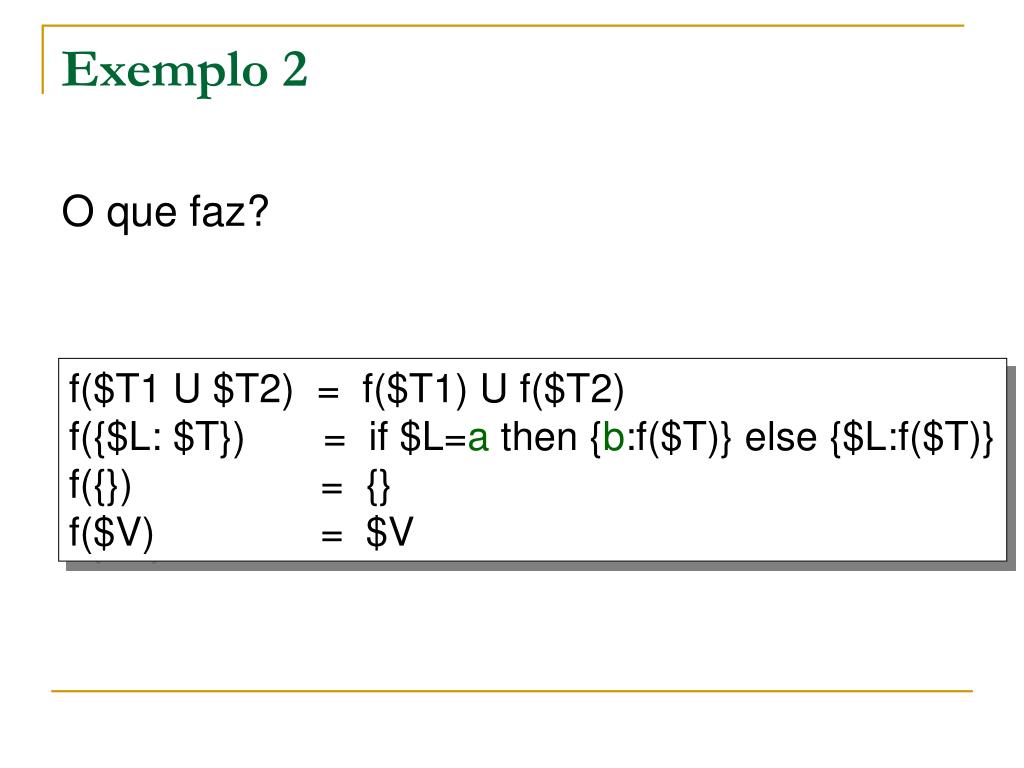Click the green letter 'a' in the condition
Viewport: 1024px width, 768px height.
478,439
